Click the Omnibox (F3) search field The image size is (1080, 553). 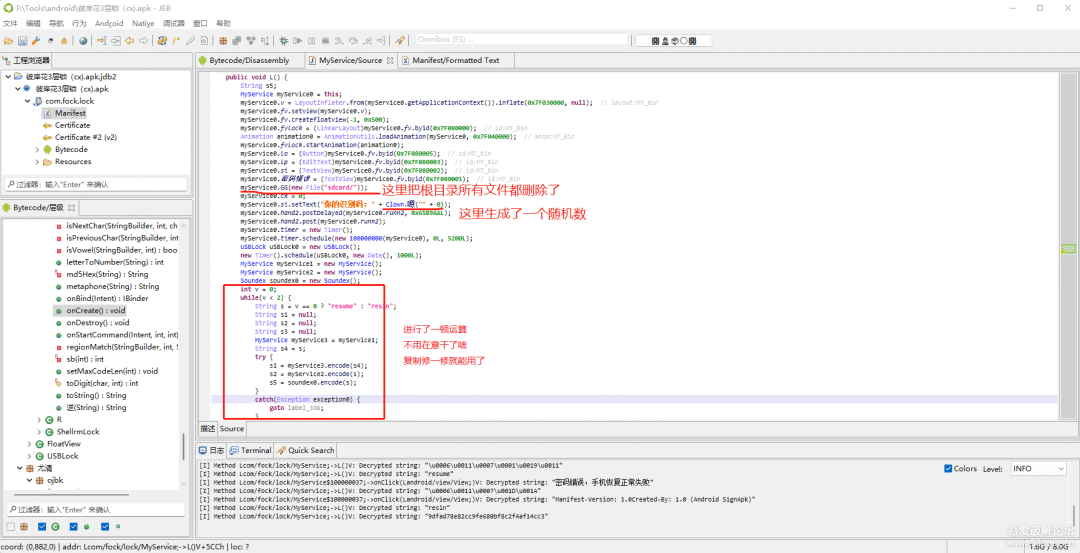coord(521,40)
